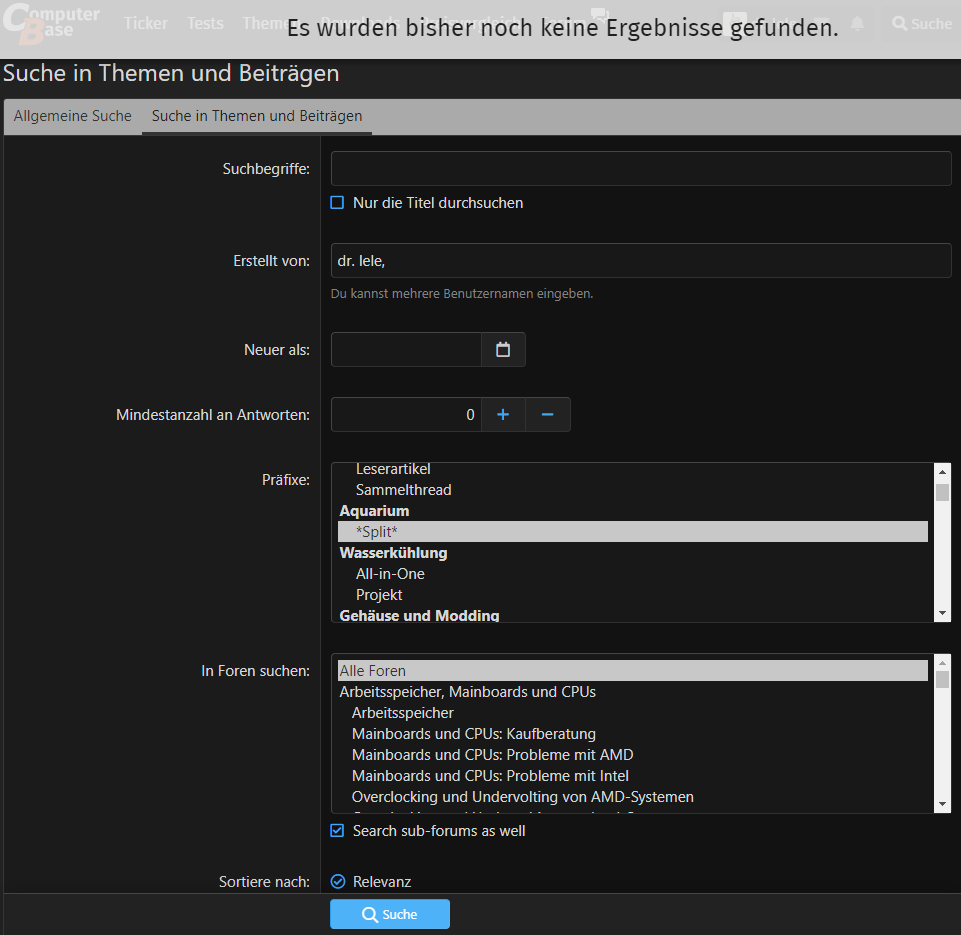961x935 pixels.
Task: Select 'Mainboards und CPUs: Kaufberatung' forum
Action: coord(632,733)
